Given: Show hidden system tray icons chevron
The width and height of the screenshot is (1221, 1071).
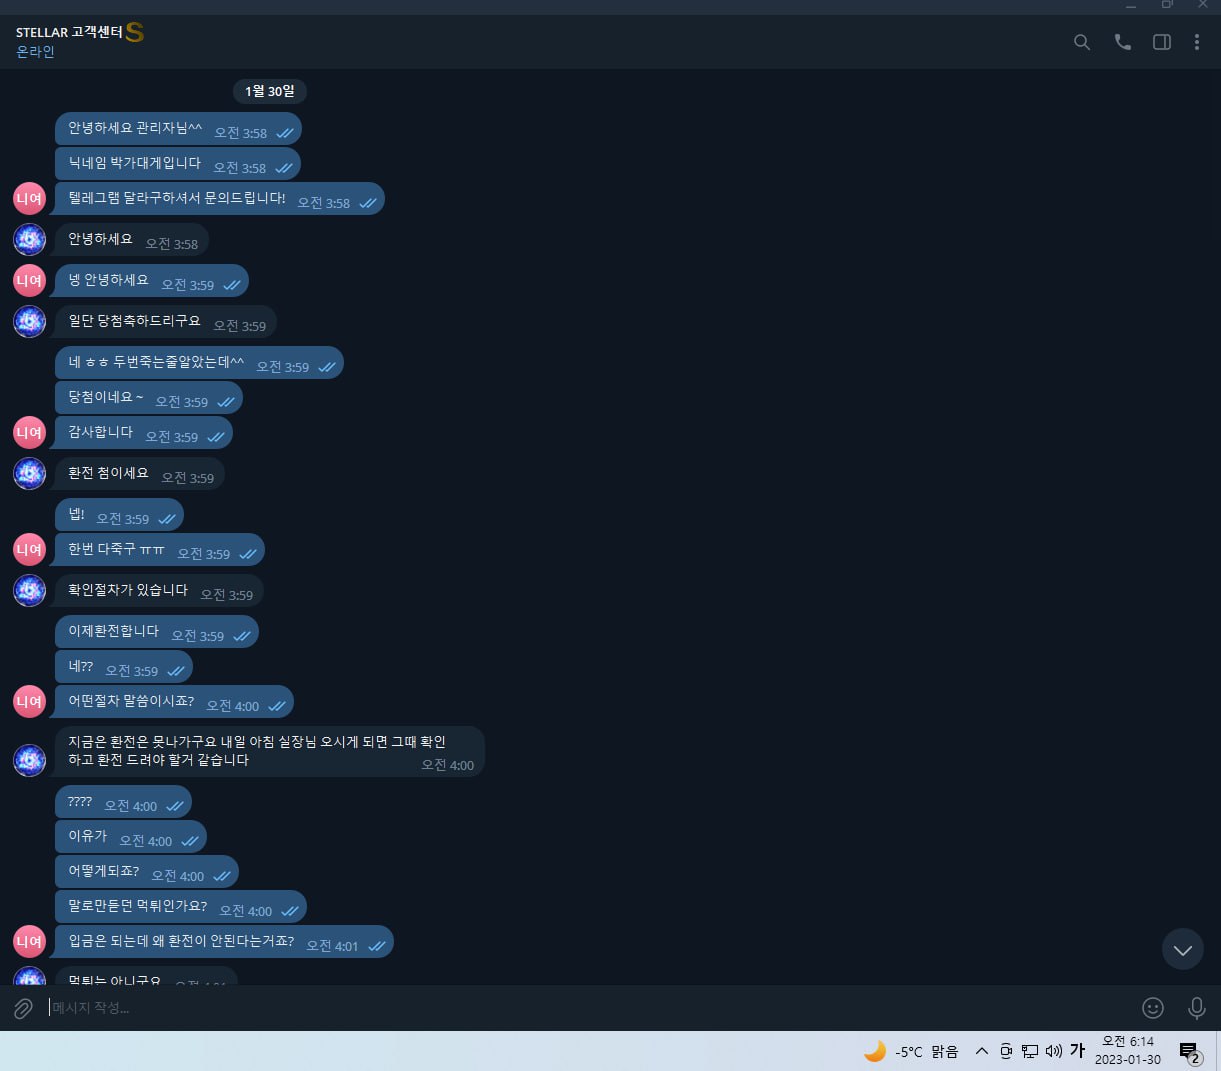Looking at the screenshot, I should tap(982, 1051).
